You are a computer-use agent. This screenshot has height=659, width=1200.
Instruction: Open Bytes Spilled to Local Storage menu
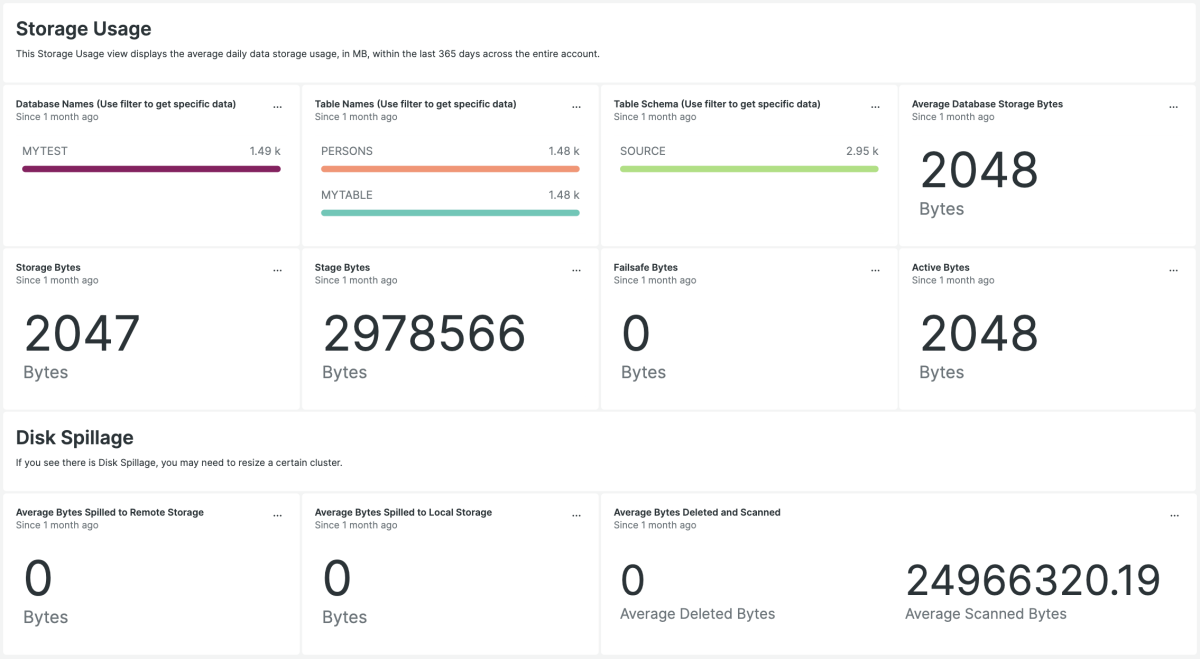tap(577, 515)
